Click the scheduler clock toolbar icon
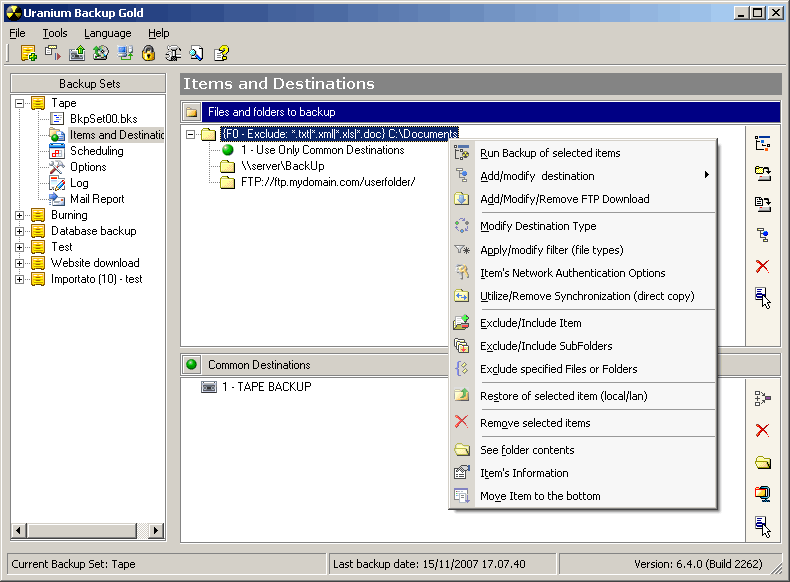Screen dimensions: 790x582 100,53
